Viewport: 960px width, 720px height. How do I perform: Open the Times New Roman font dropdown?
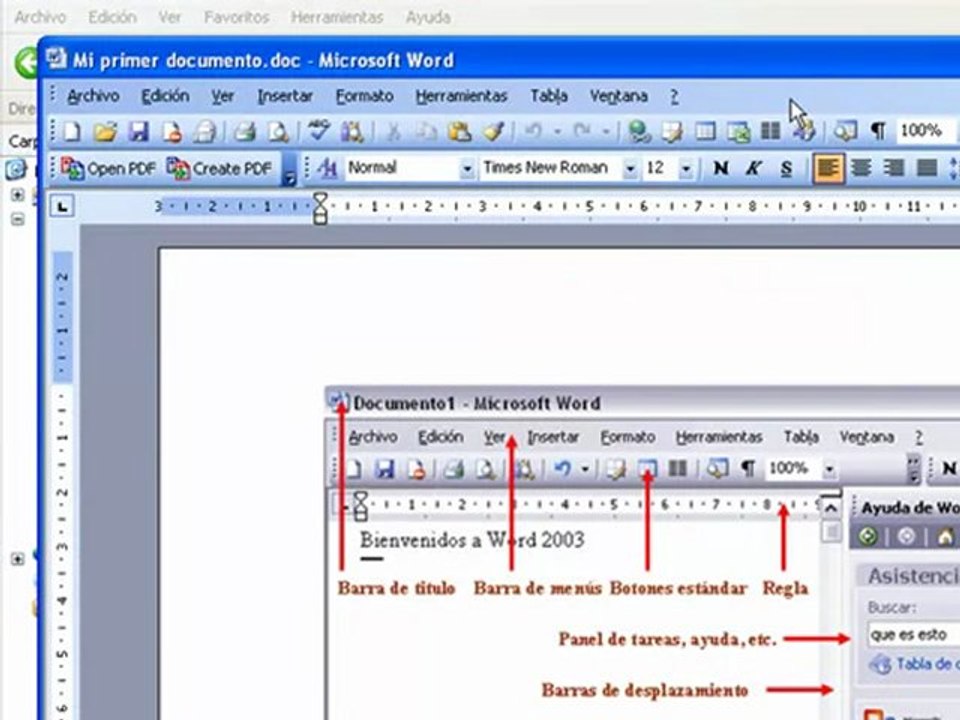click(629, 168)
